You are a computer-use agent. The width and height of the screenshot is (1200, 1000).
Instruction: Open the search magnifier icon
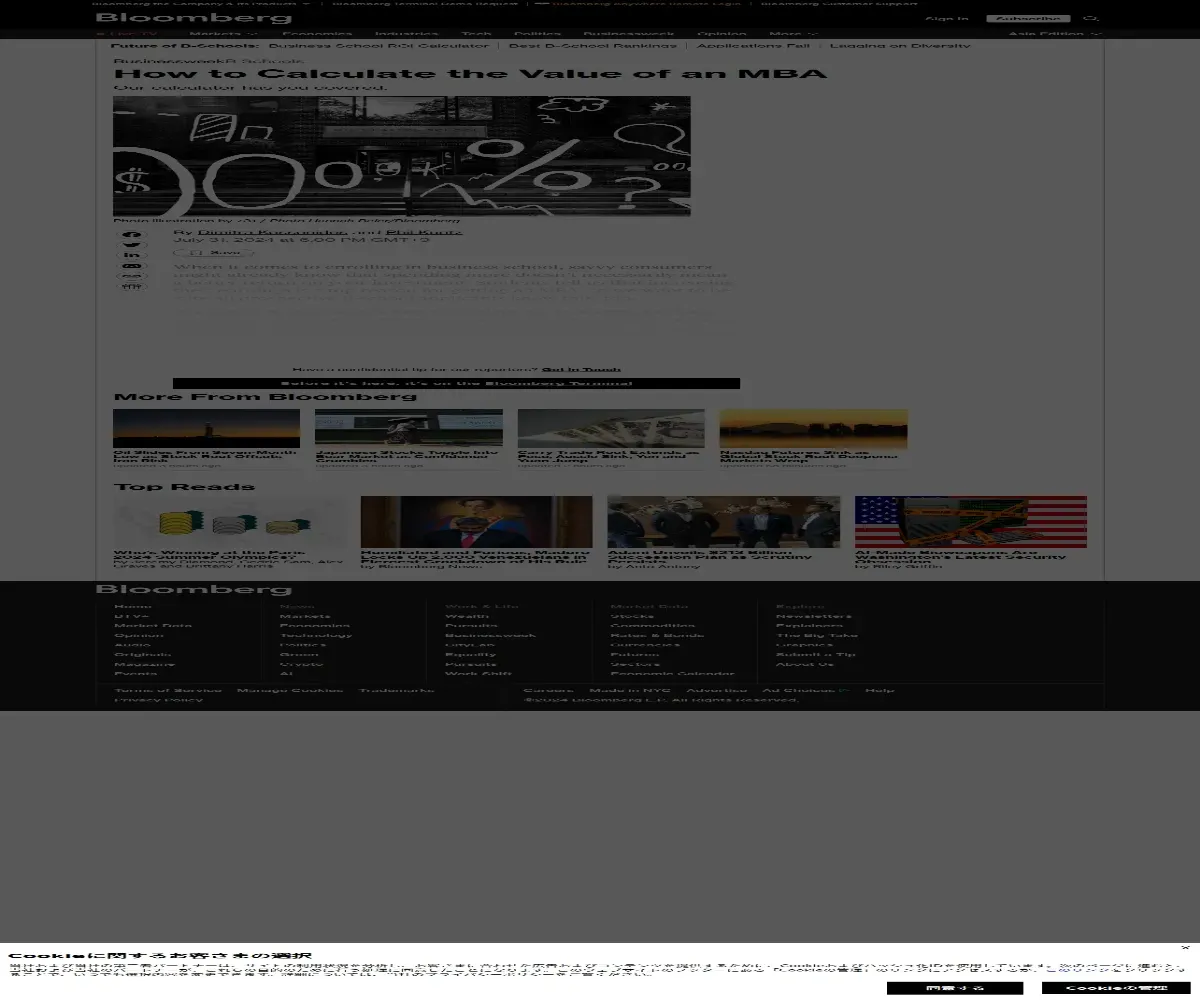click(1092, 18)
